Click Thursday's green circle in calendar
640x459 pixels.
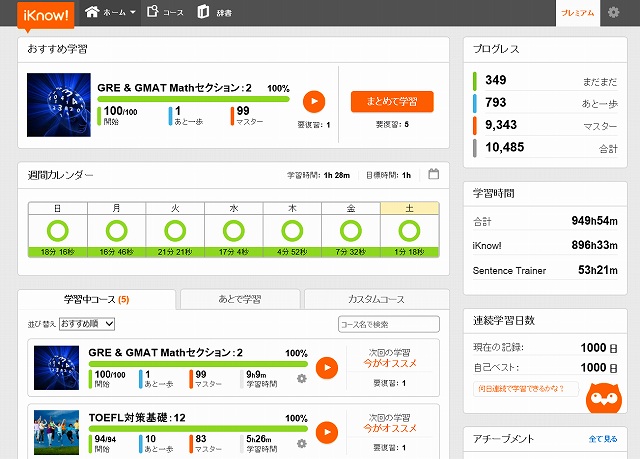[x=292, y=231]
